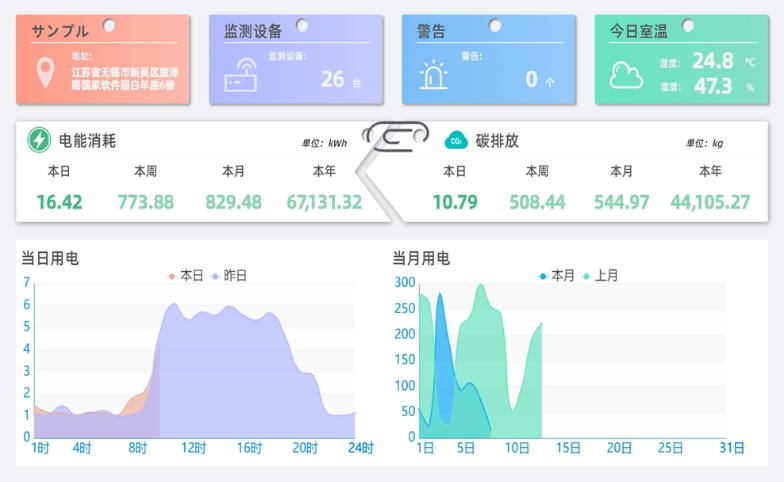Click the 当日用电 chart title
This screenshot has width=784, height=482.
point(50,258)
